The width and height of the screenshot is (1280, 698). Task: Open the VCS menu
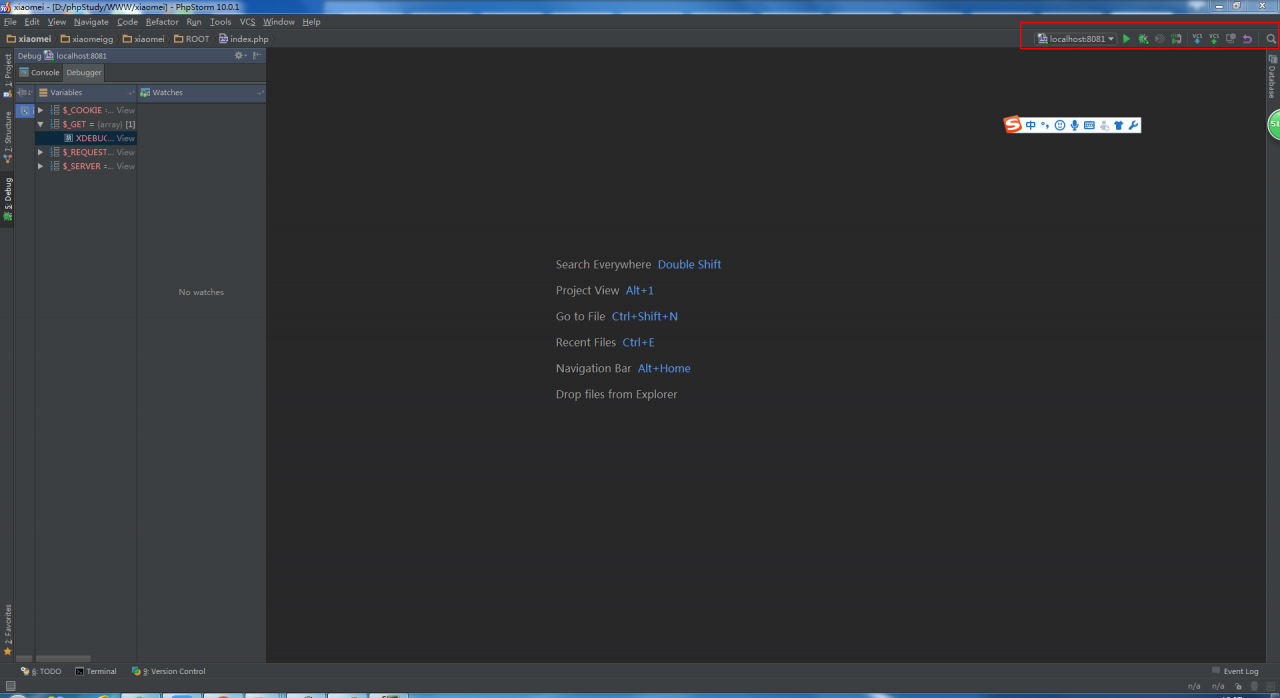pos(247,21)
